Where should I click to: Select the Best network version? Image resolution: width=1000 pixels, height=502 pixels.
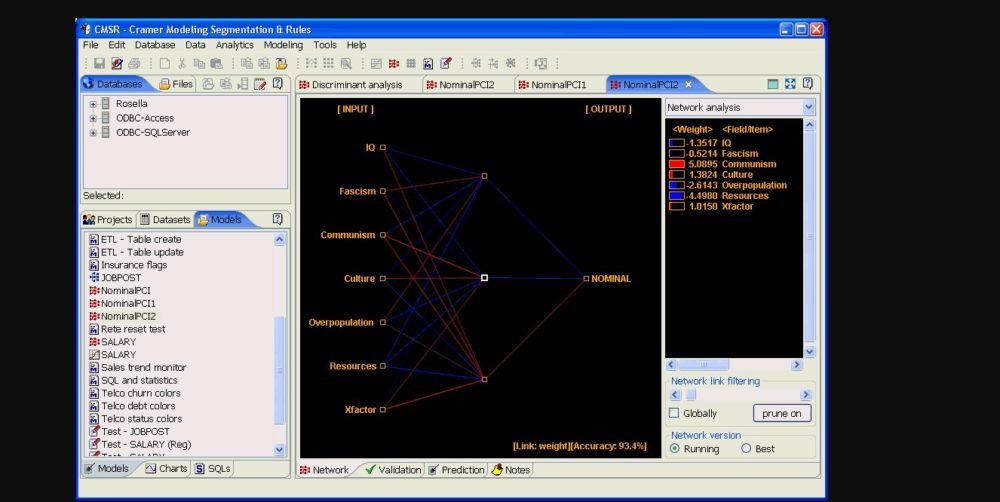[x=746, y=449]
